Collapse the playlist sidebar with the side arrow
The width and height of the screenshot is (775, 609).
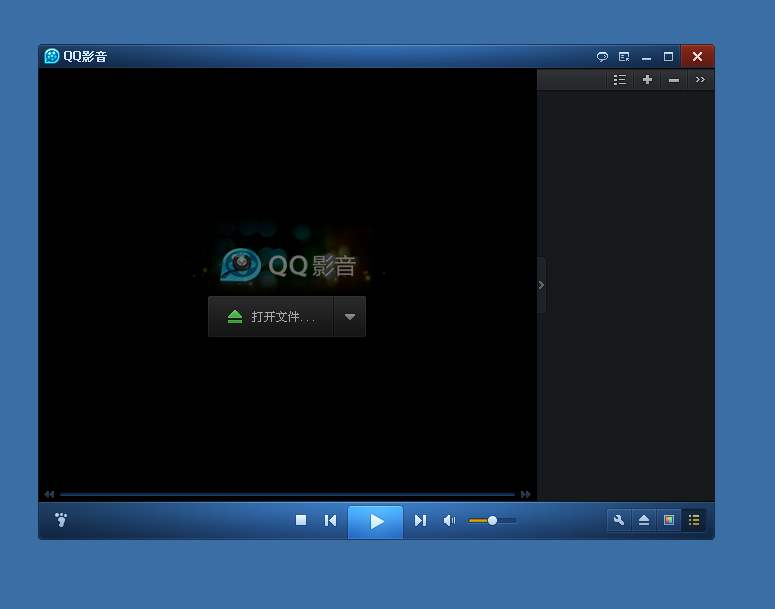click(x=541, y=285)
